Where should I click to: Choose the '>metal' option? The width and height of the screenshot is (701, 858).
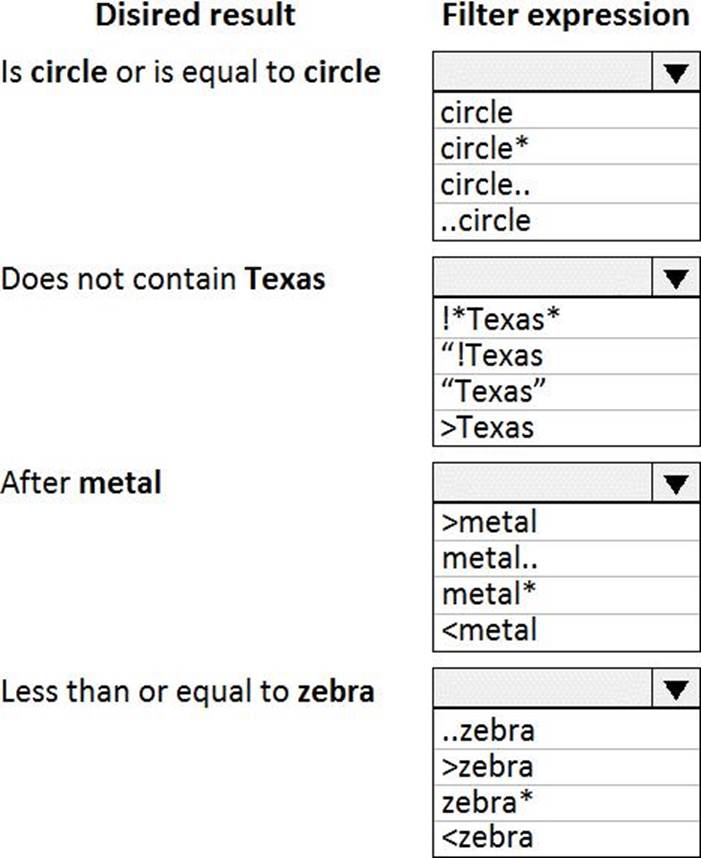566,523
